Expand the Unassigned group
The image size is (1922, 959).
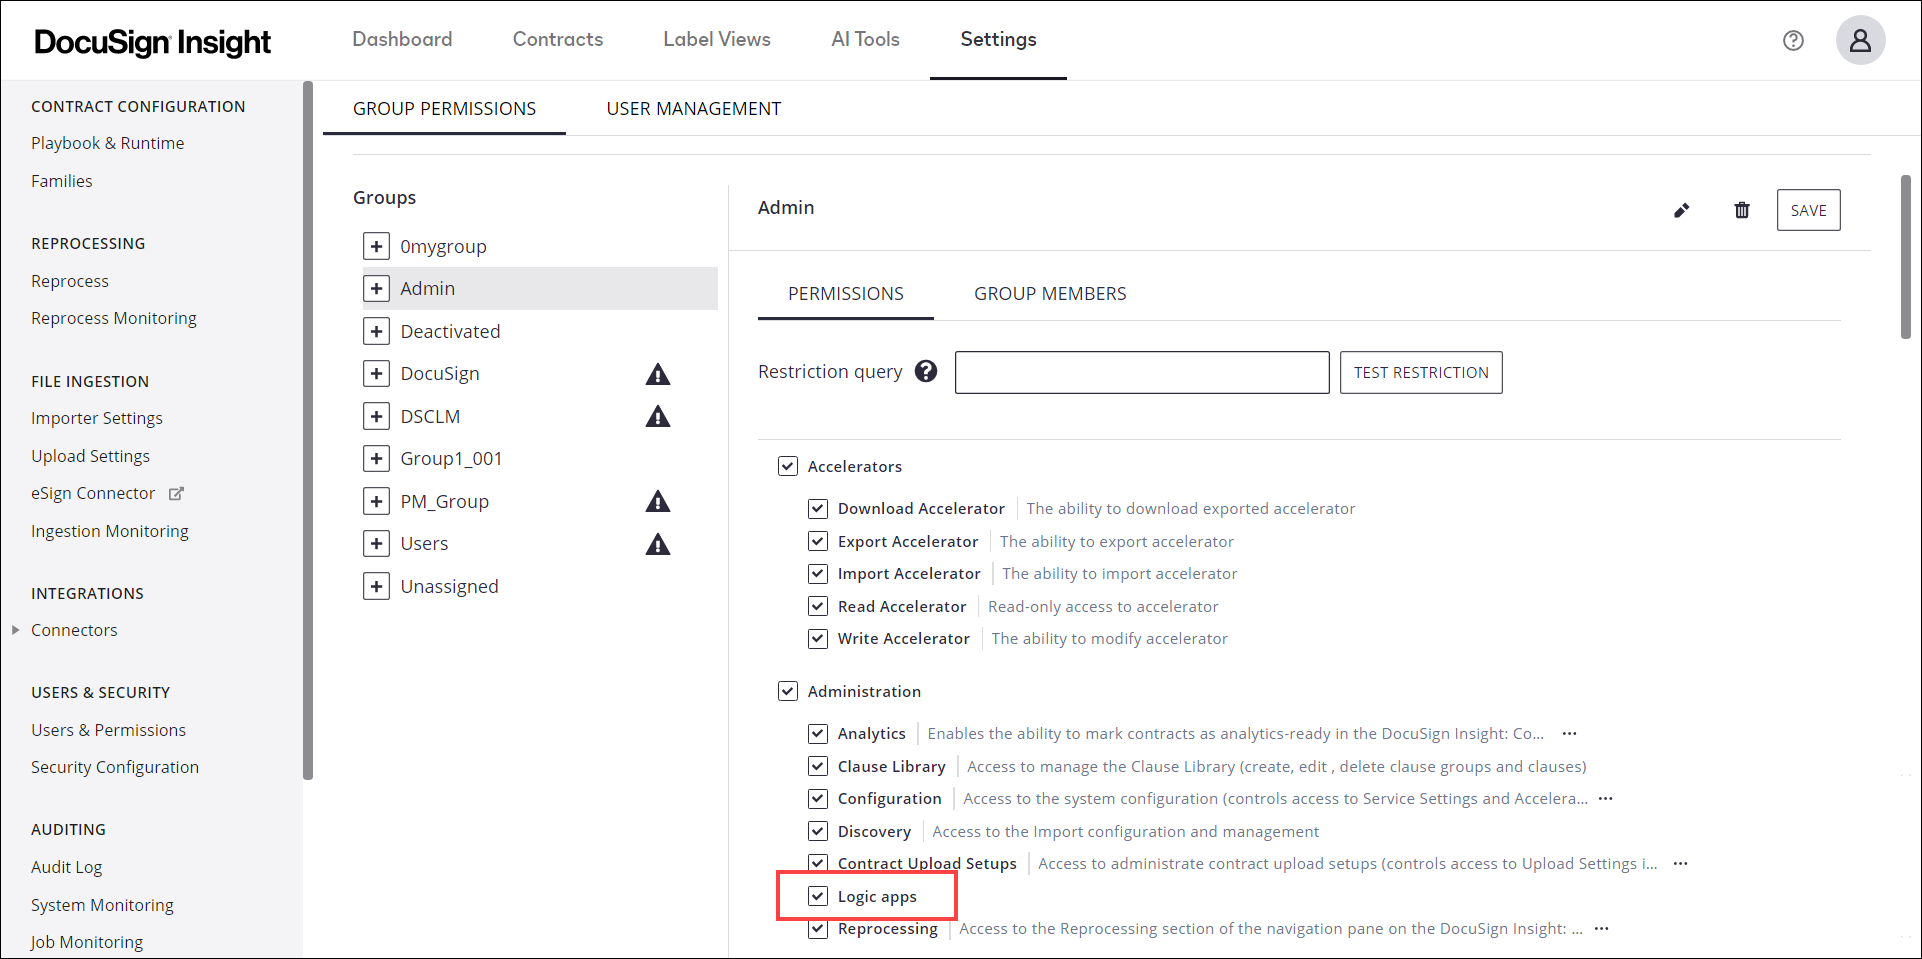pos(376,586)
